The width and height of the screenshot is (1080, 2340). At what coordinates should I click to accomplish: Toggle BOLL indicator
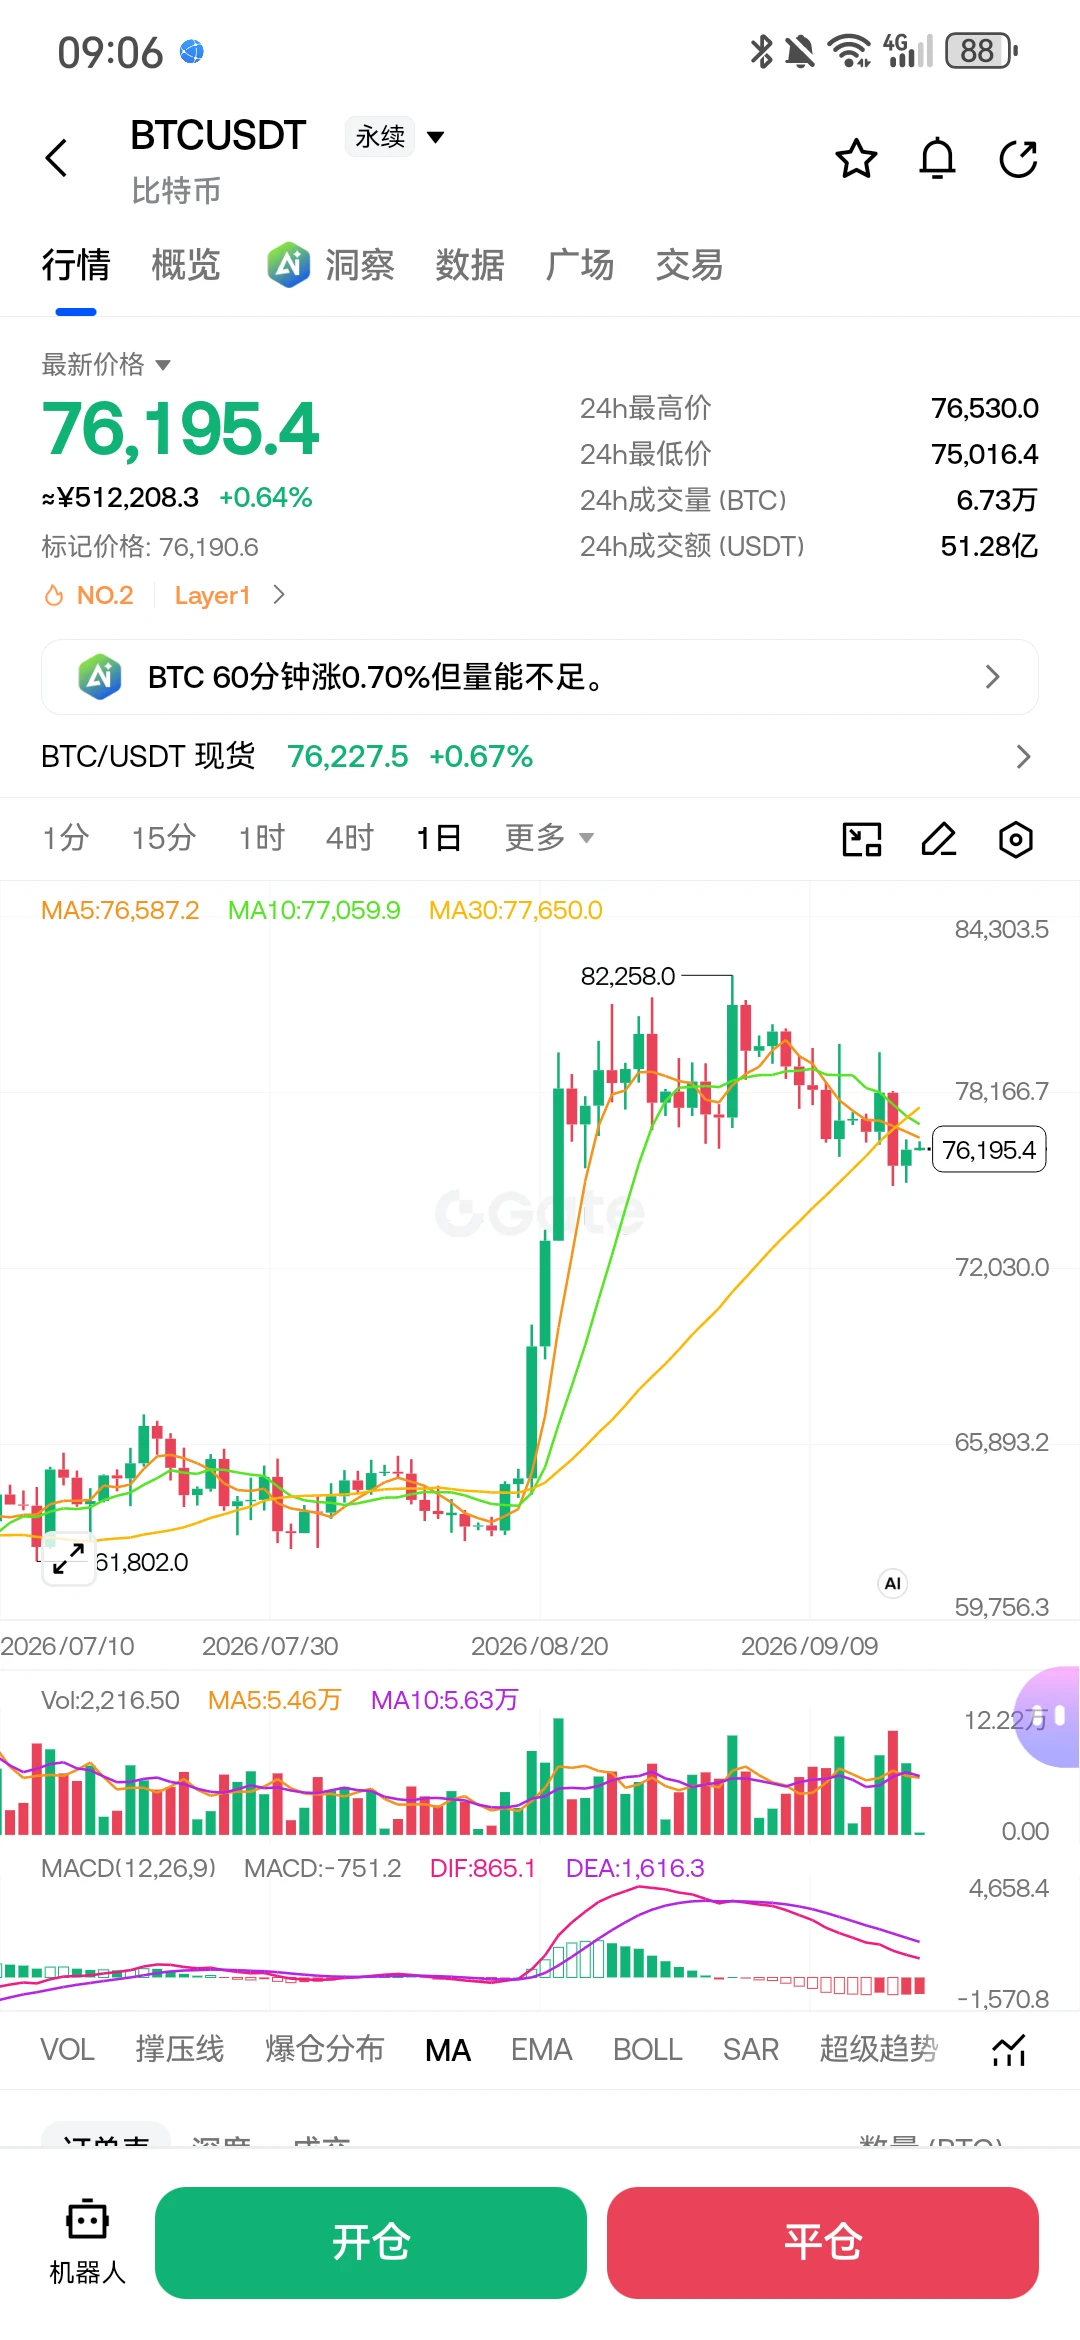(647, 2050)
